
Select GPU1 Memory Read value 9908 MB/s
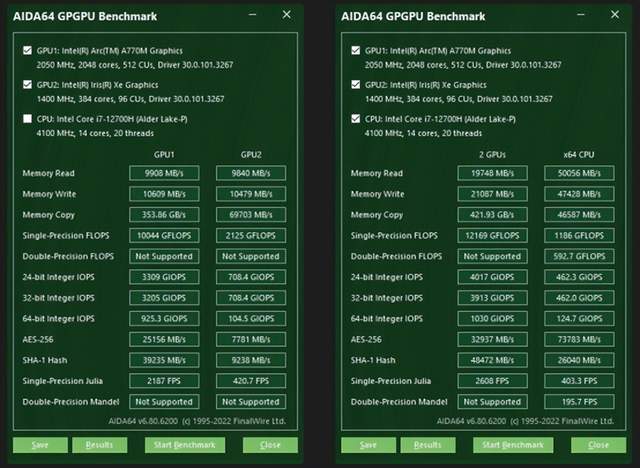(164, 173)
